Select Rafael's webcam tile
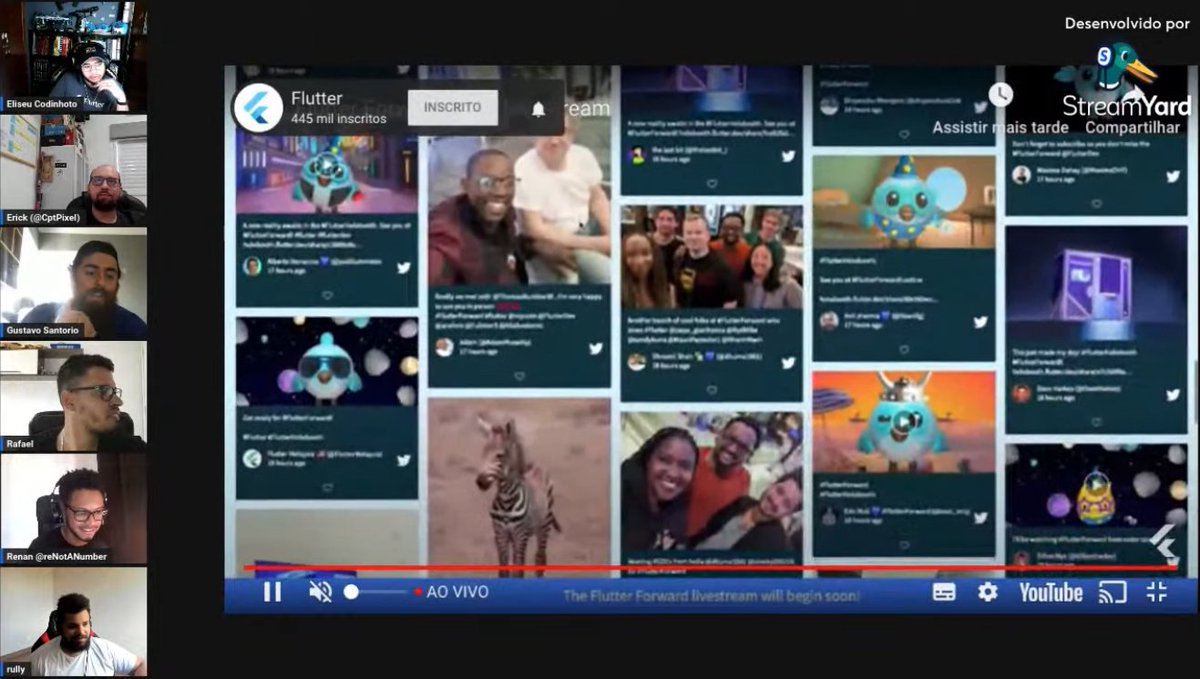 tap(74, 397)
